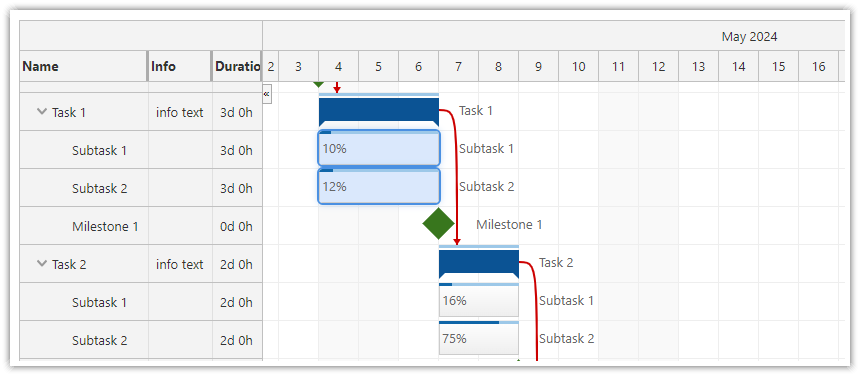Click the red dependency link leaving Task 2

click(x=533, y=311)
